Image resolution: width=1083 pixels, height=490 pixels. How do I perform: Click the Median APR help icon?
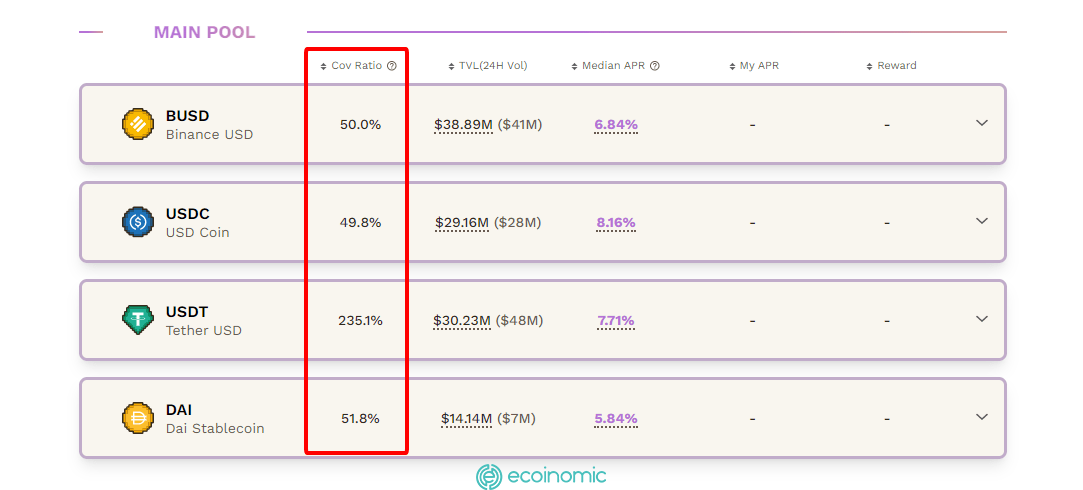click(x=655, y=66)
